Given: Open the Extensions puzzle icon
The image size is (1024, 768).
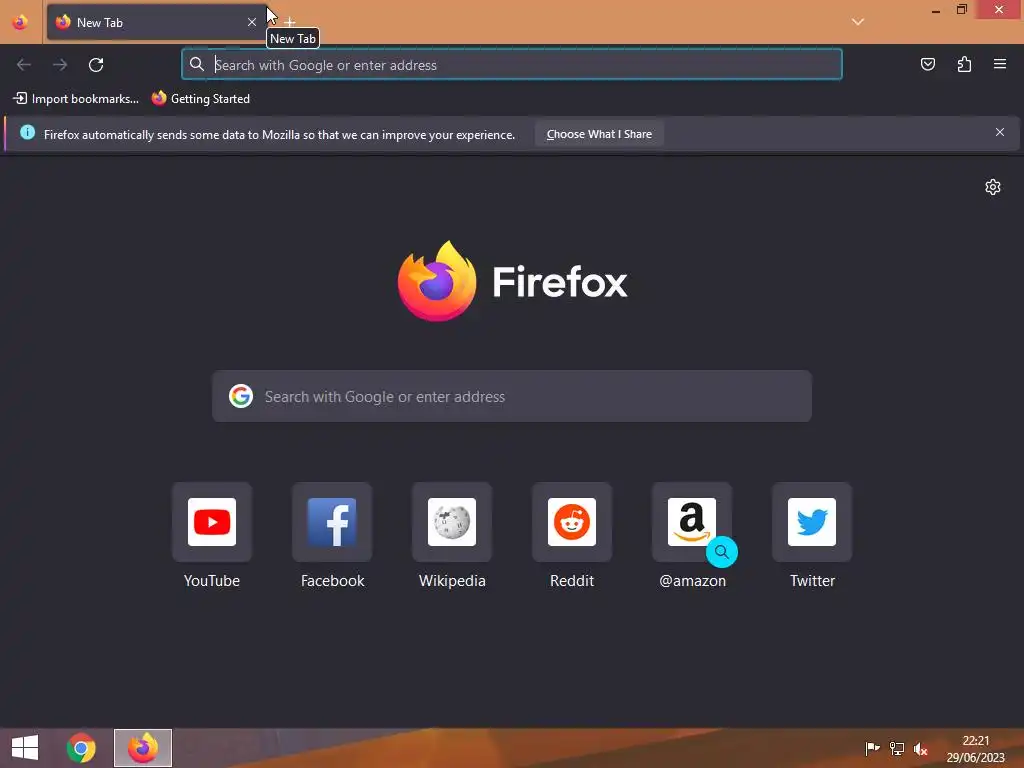Looking at the screenshot, I should pos(964,64).
